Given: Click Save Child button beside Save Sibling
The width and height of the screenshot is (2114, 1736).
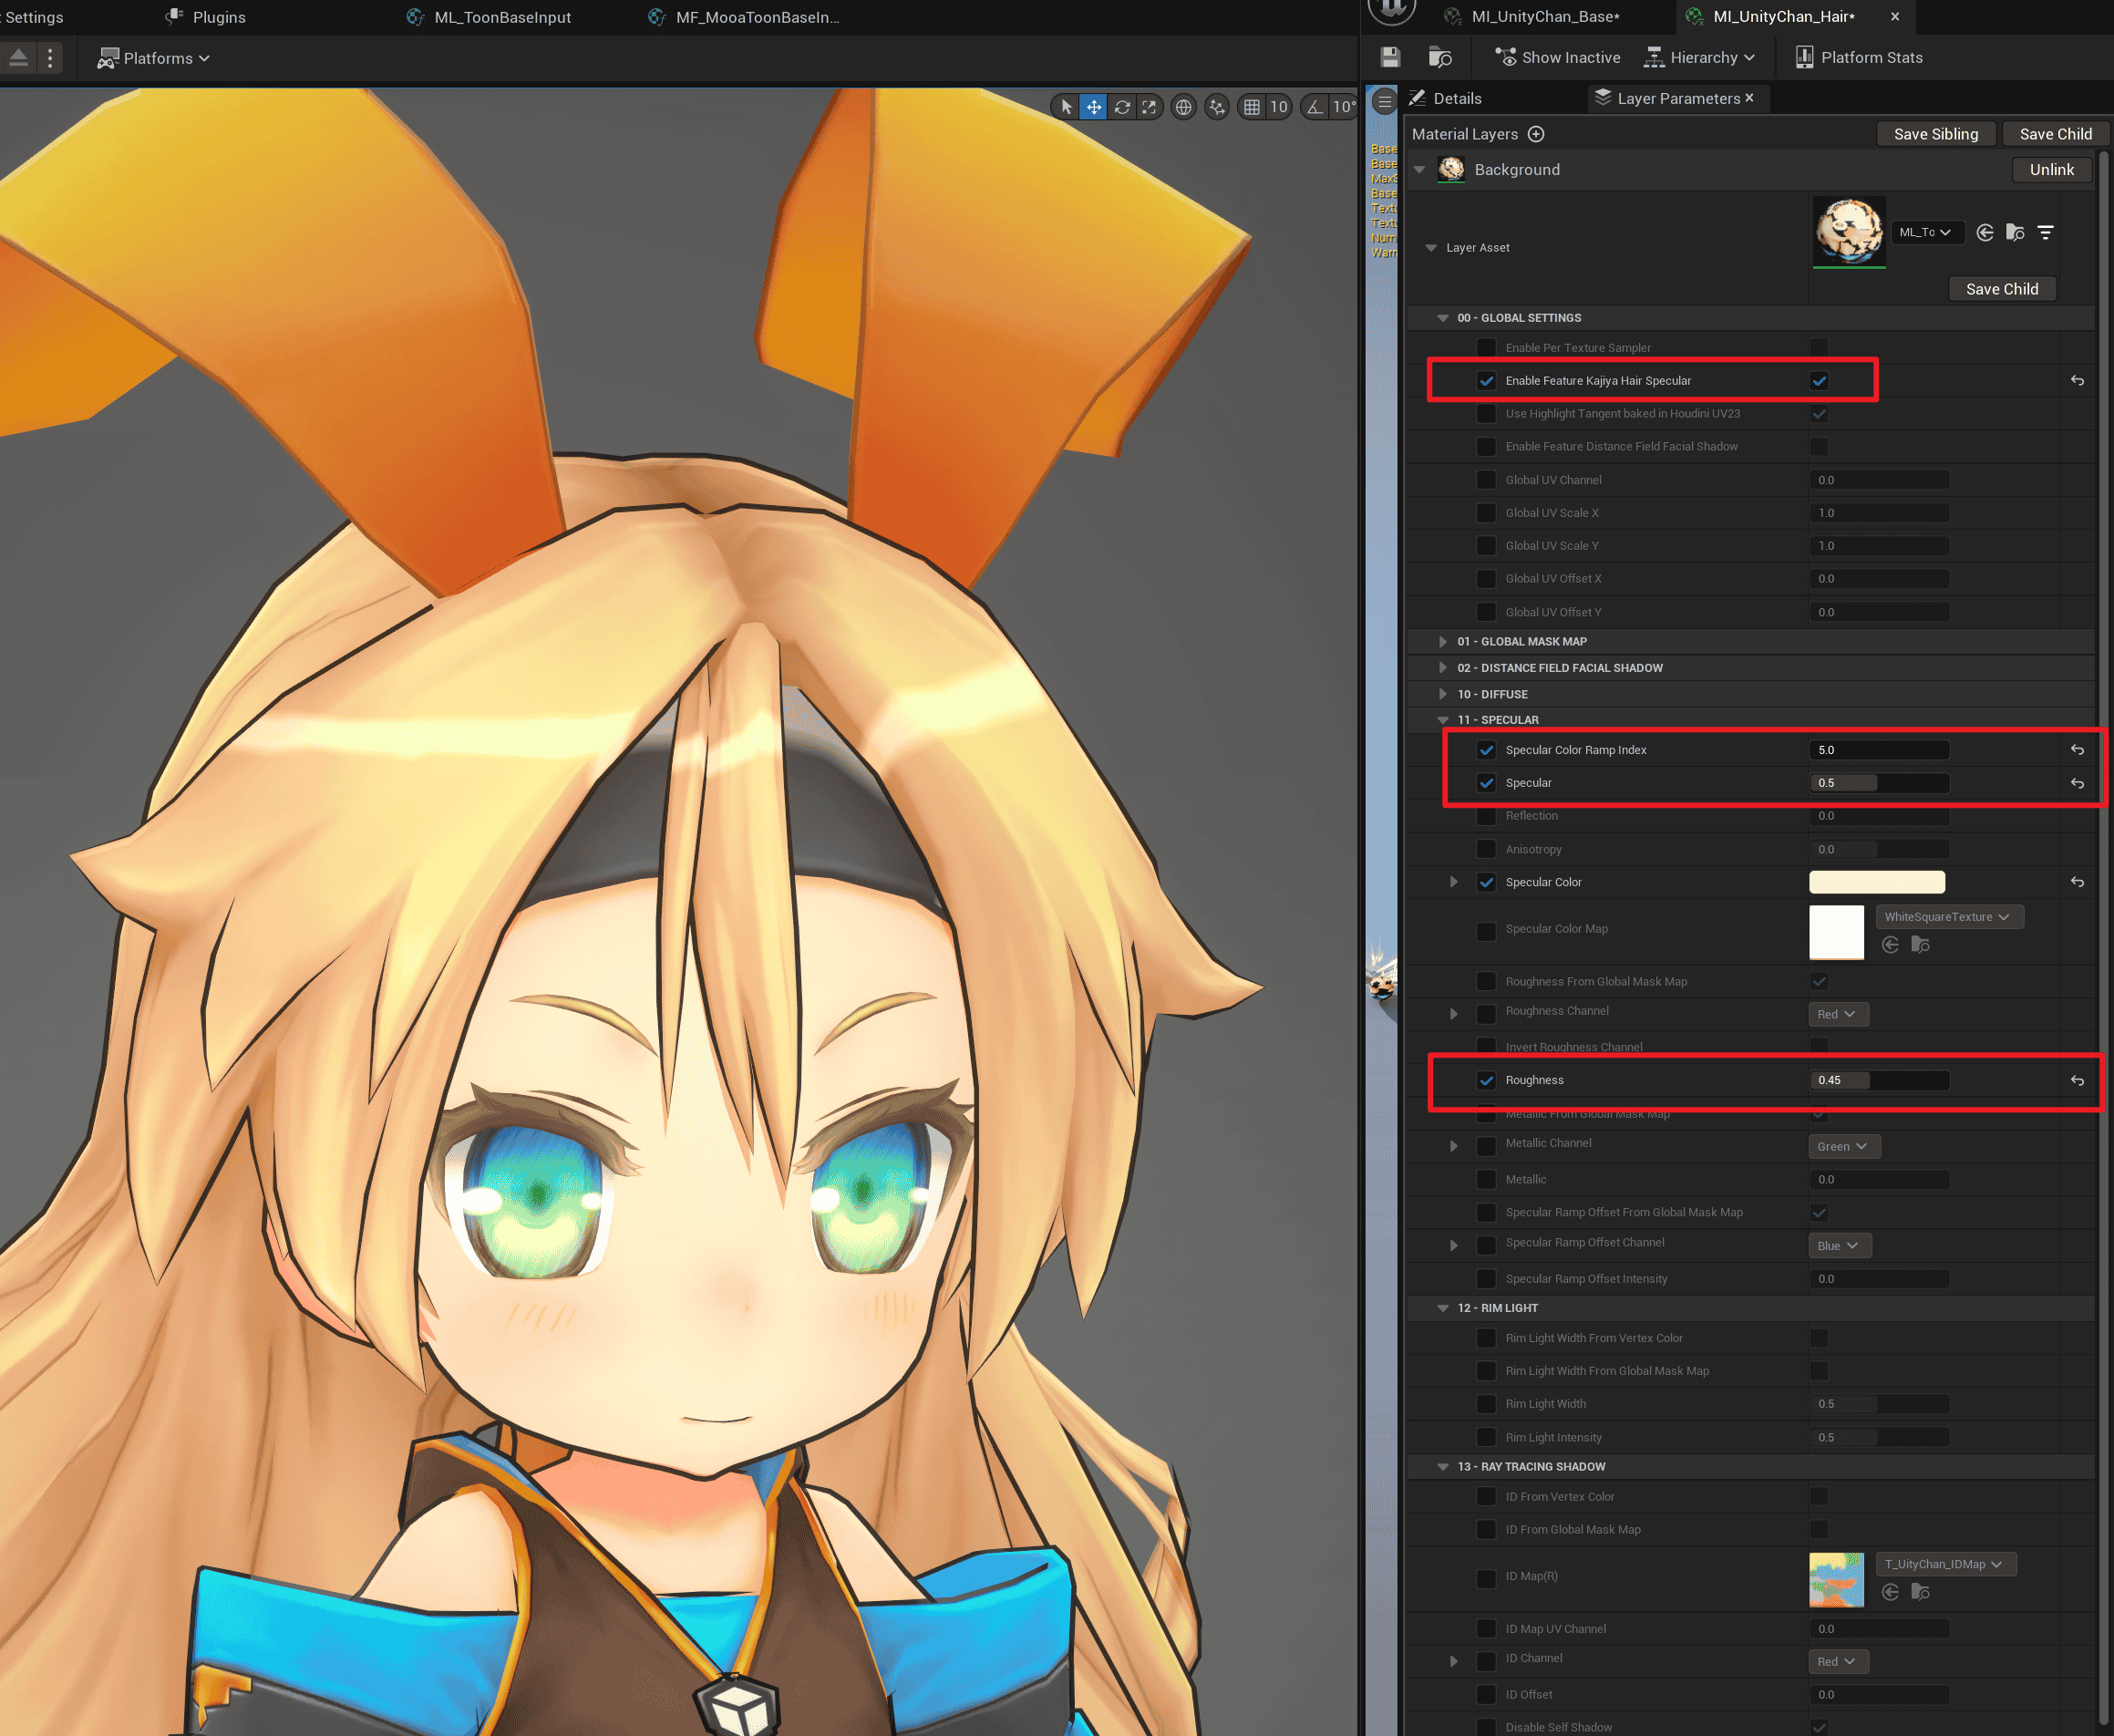Looking at the screenshot, I should pos(2055,134).
